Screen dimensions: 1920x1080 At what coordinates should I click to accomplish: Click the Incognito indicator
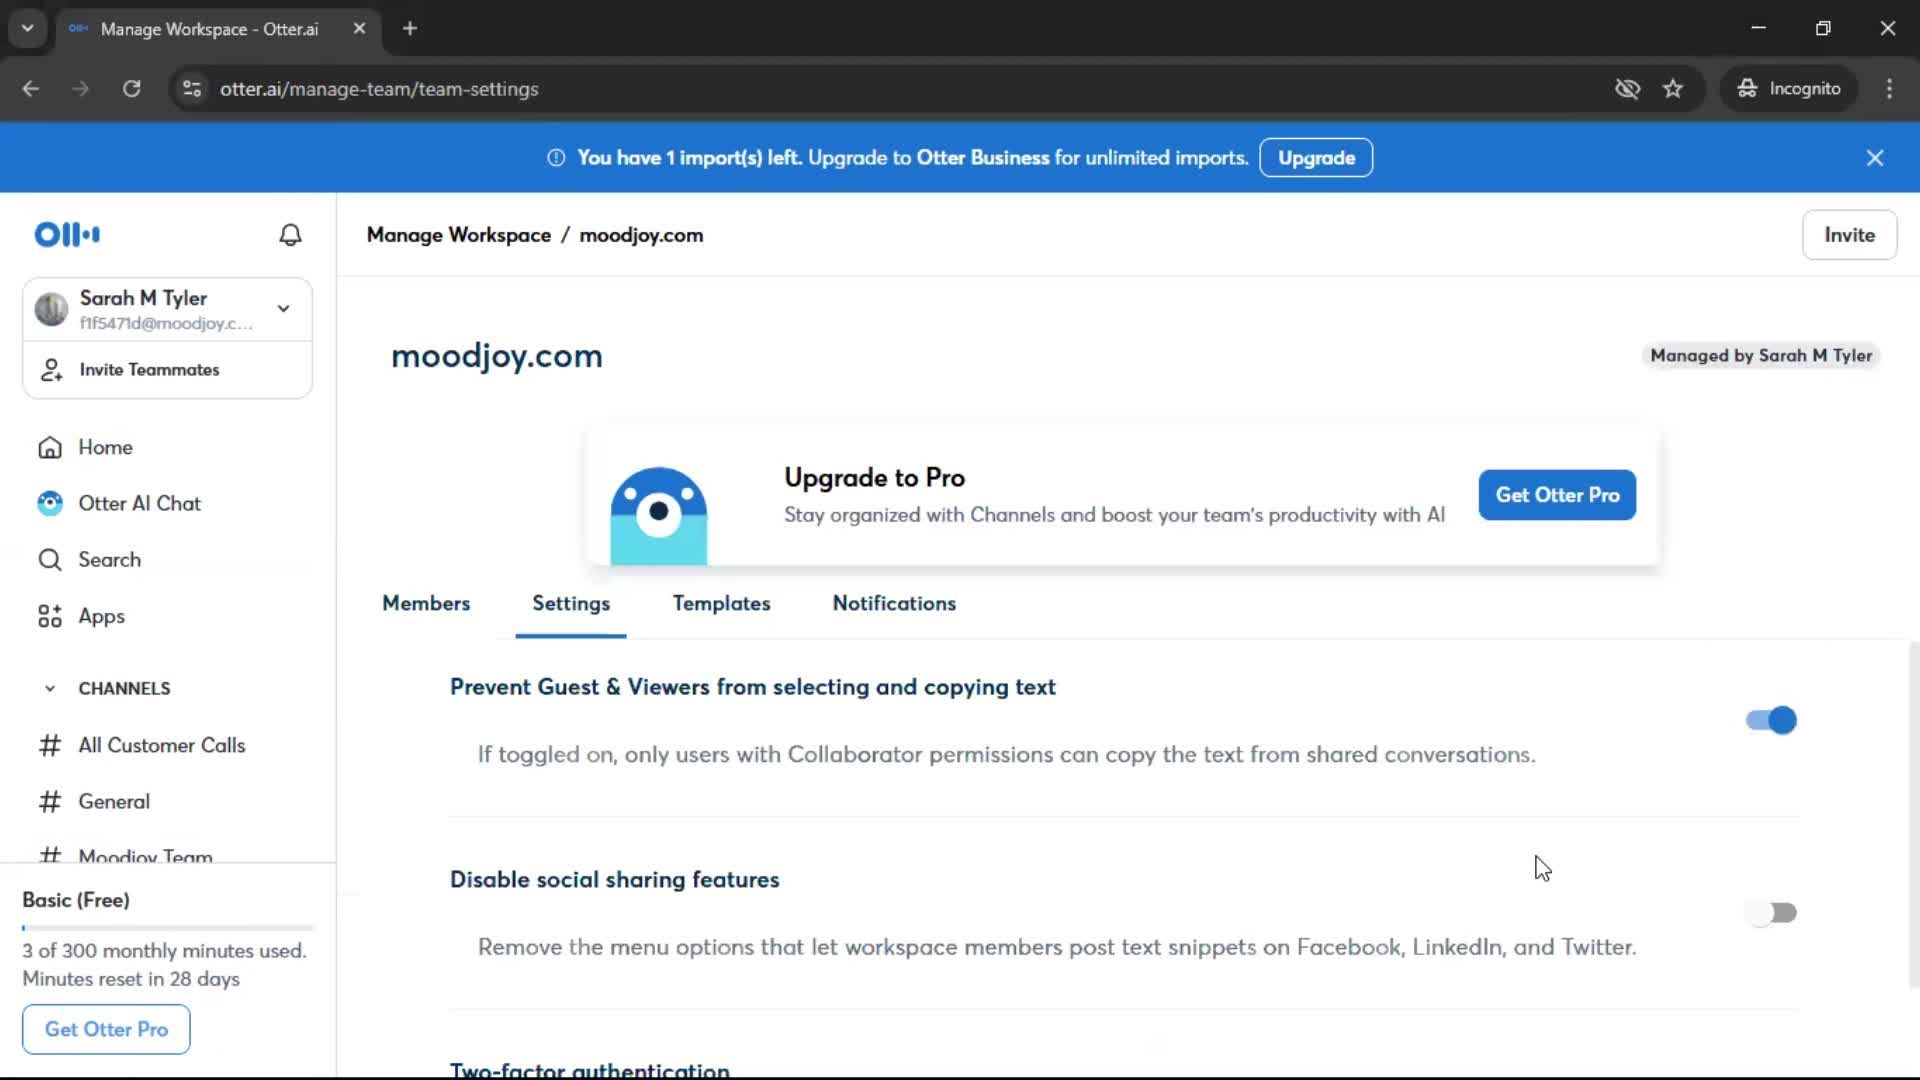click(x=1789, y=89)
